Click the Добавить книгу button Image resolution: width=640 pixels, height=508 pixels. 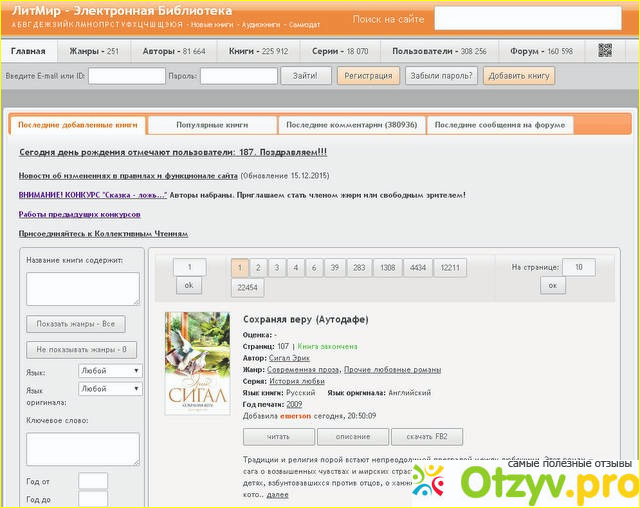pyautogui.click(x=519, y=76)
